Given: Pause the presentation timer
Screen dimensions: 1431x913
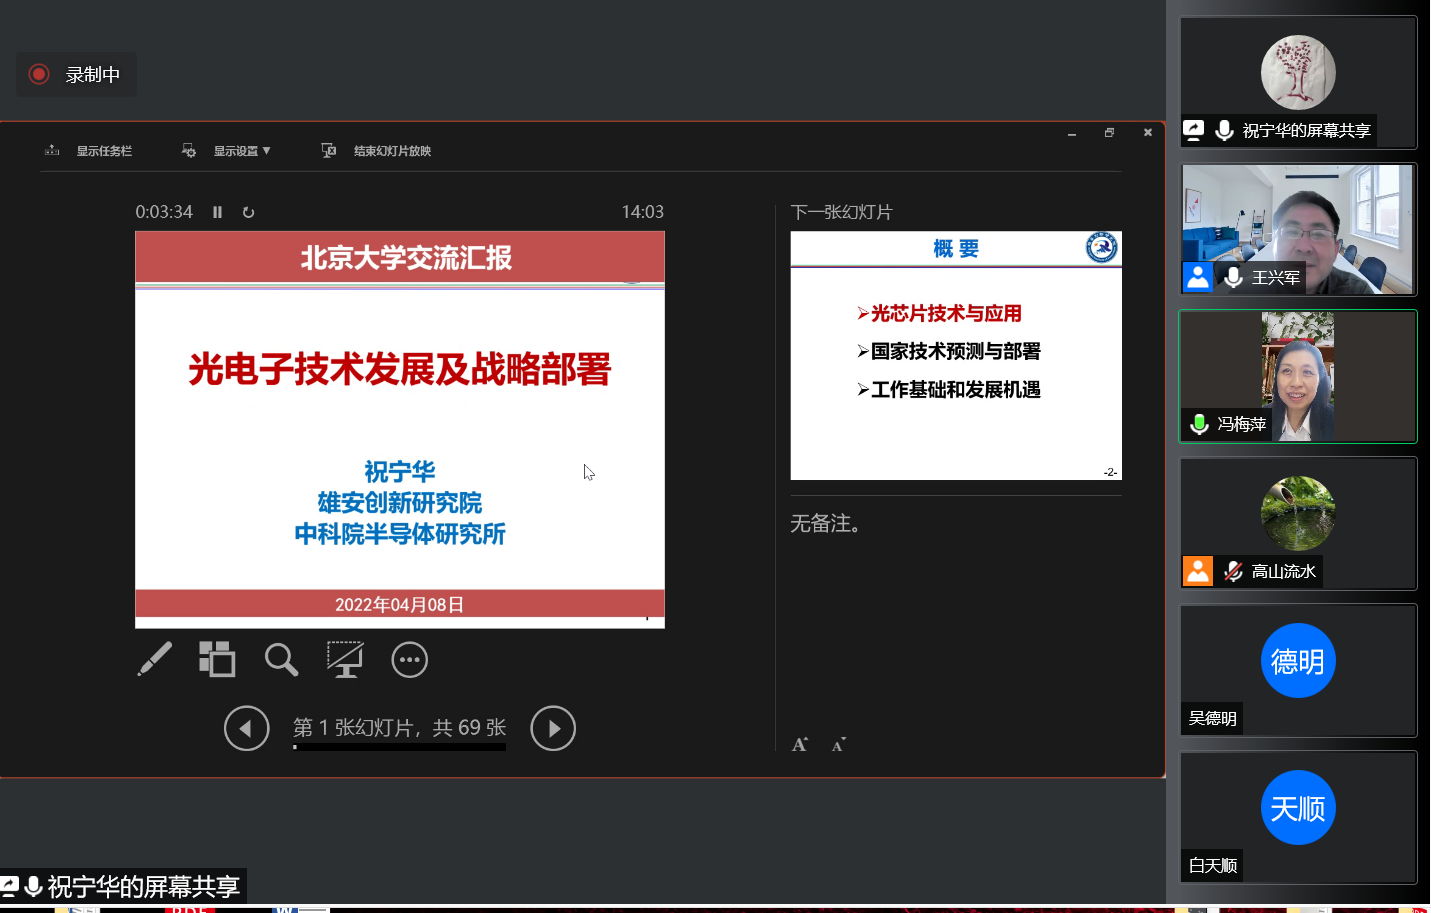Looking at the screenshot, I should [x=217, y=212].
